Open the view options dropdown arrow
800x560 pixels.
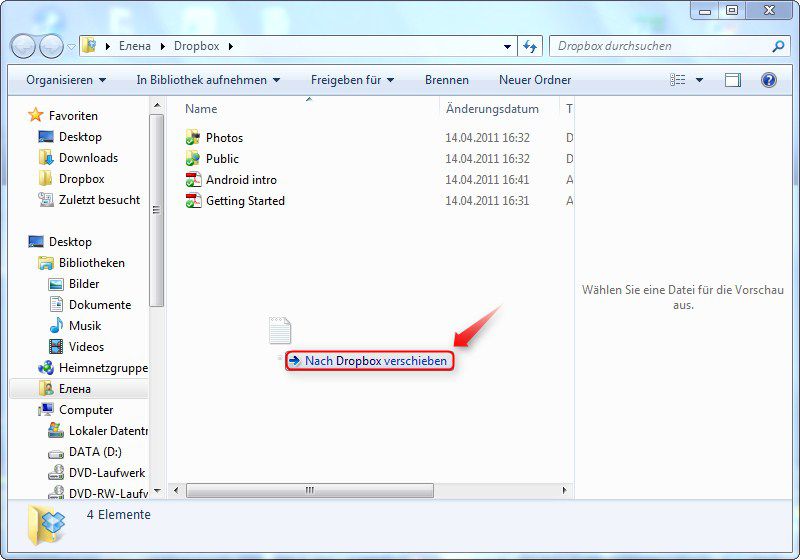699,80
